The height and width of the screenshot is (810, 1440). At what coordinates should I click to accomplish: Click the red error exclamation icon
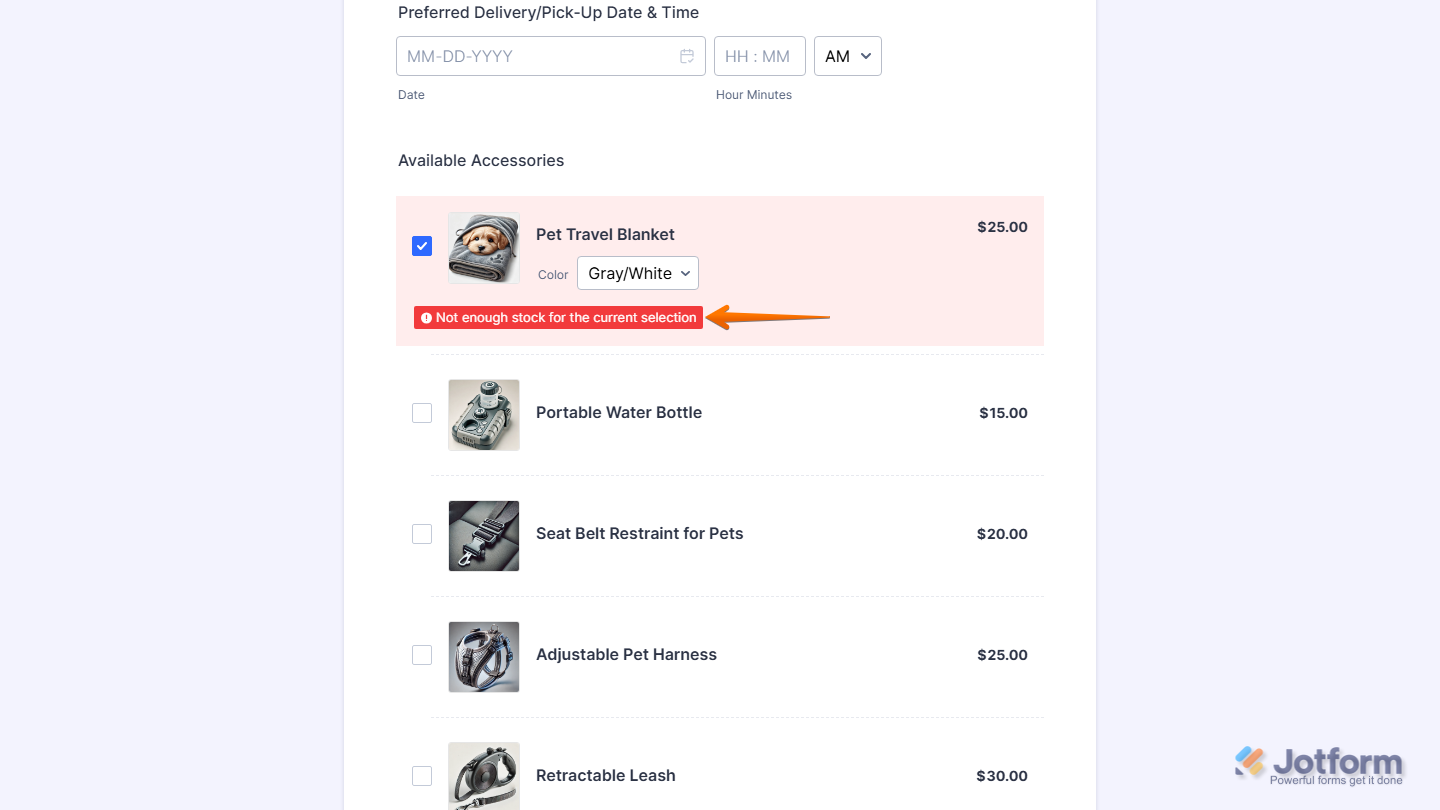426,318
